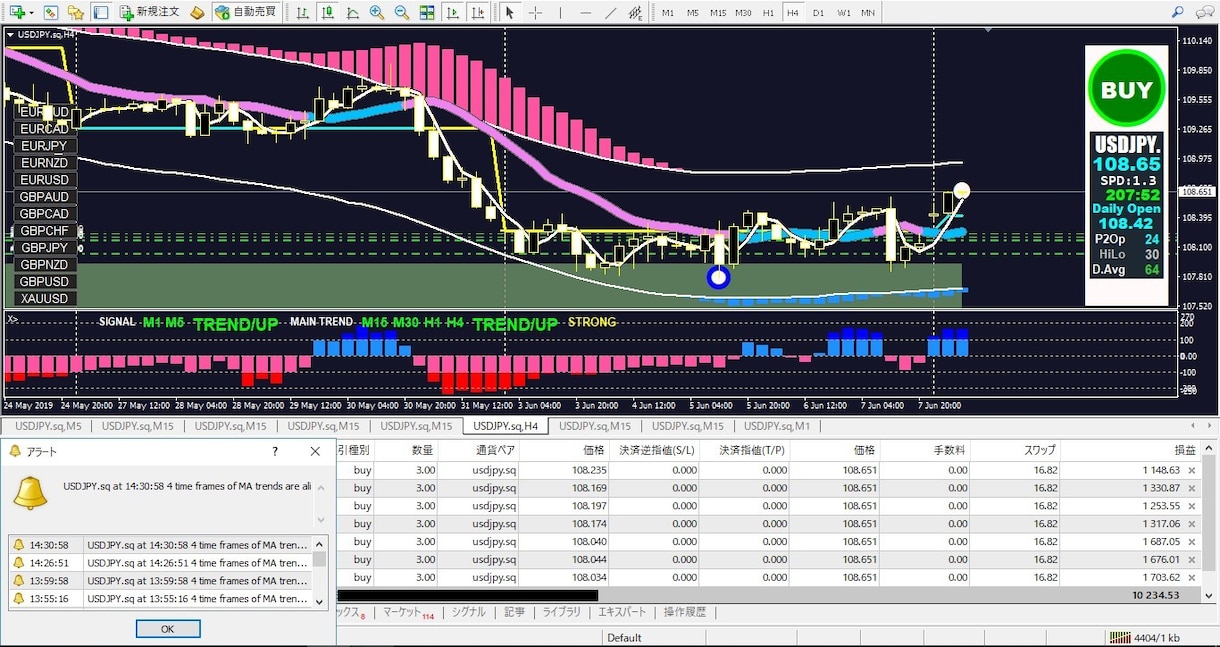Click the blue circle marker on chart
The width and height of the screenshot is (1220, 647).
718,277
